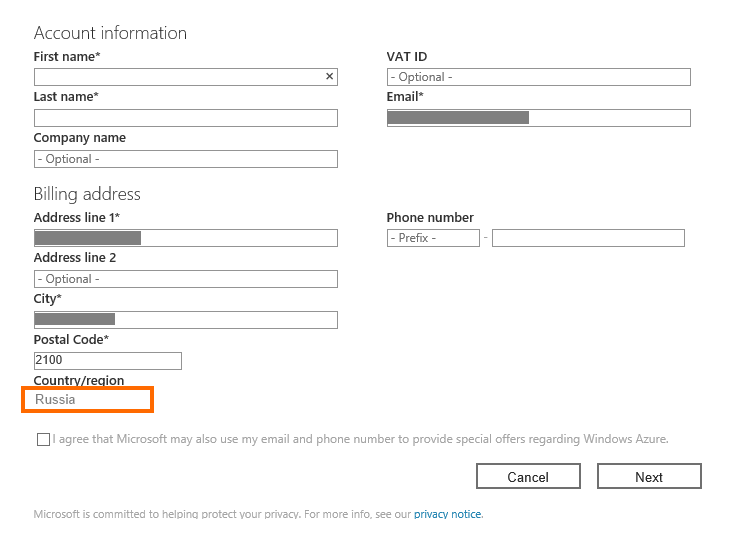Proceed by clicking Next
This screenshot has width=735, height=540.
tap(649, 476)
